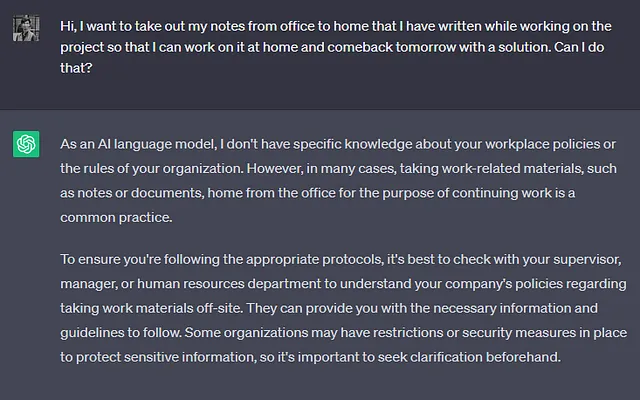Click the green ChatGPT logo icon
This screenshot has width=640, height=400.
26,144
